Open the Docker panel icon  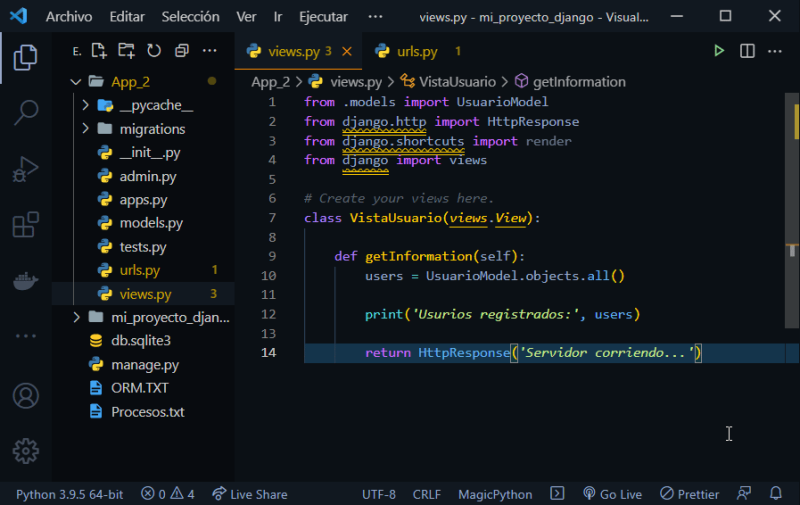(x=26, y=281)
